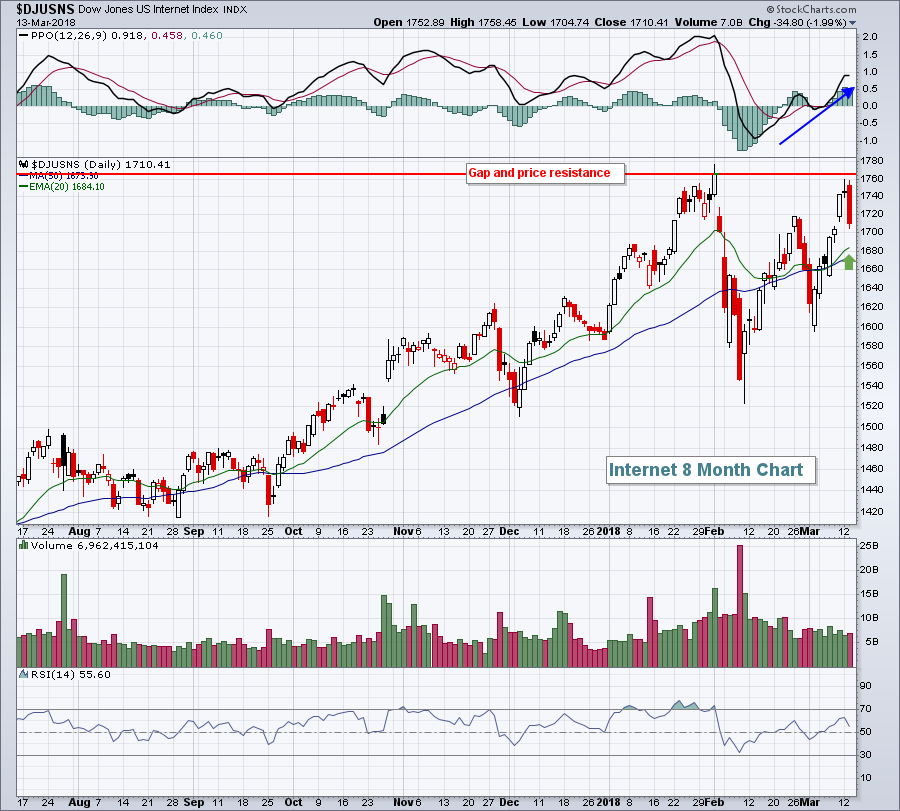Click the 'Gap and price resistance' annotation box
The height and width of the screenshot is (811, 900).
pyautogui.click(x=545, y=173)
